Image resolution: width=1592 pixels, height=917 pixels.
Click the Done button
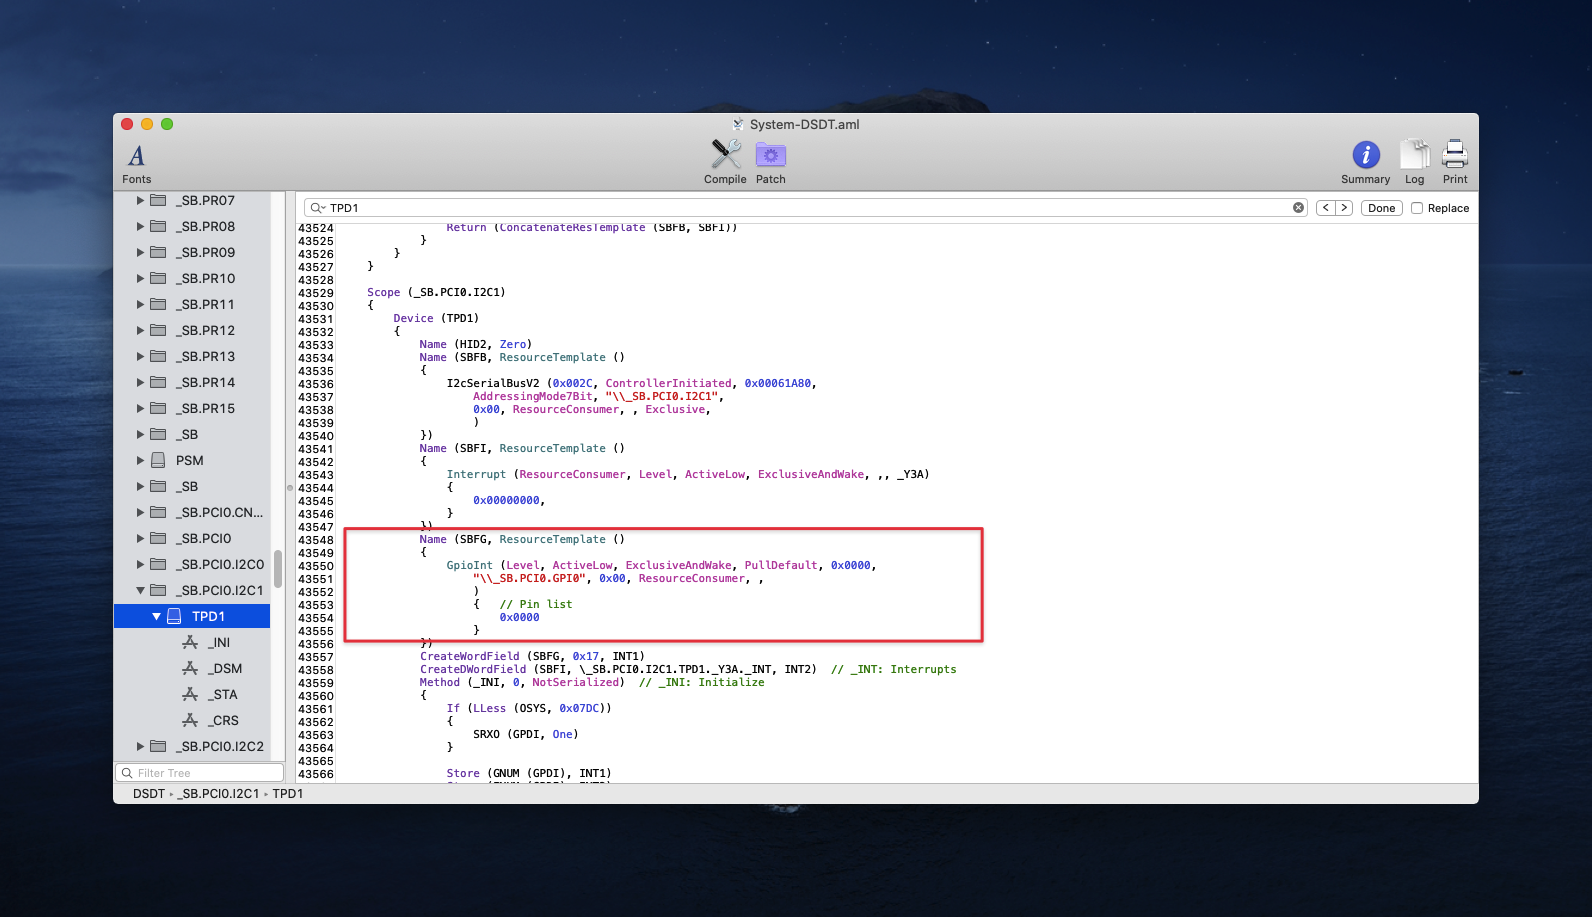pyautogui.click(x=1381, y=208)
